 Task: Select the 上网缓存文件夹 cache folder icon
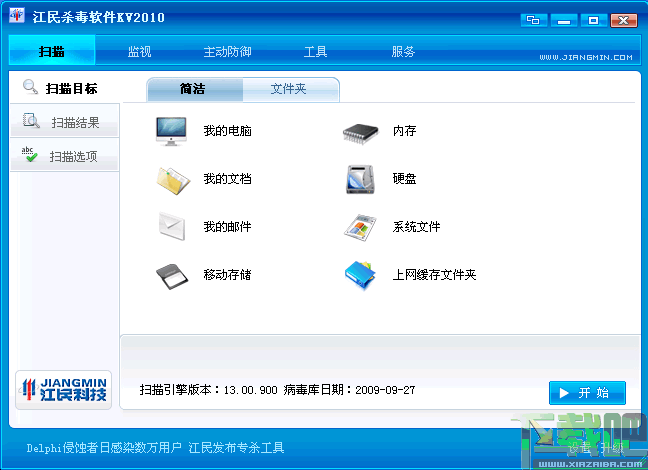360,275
